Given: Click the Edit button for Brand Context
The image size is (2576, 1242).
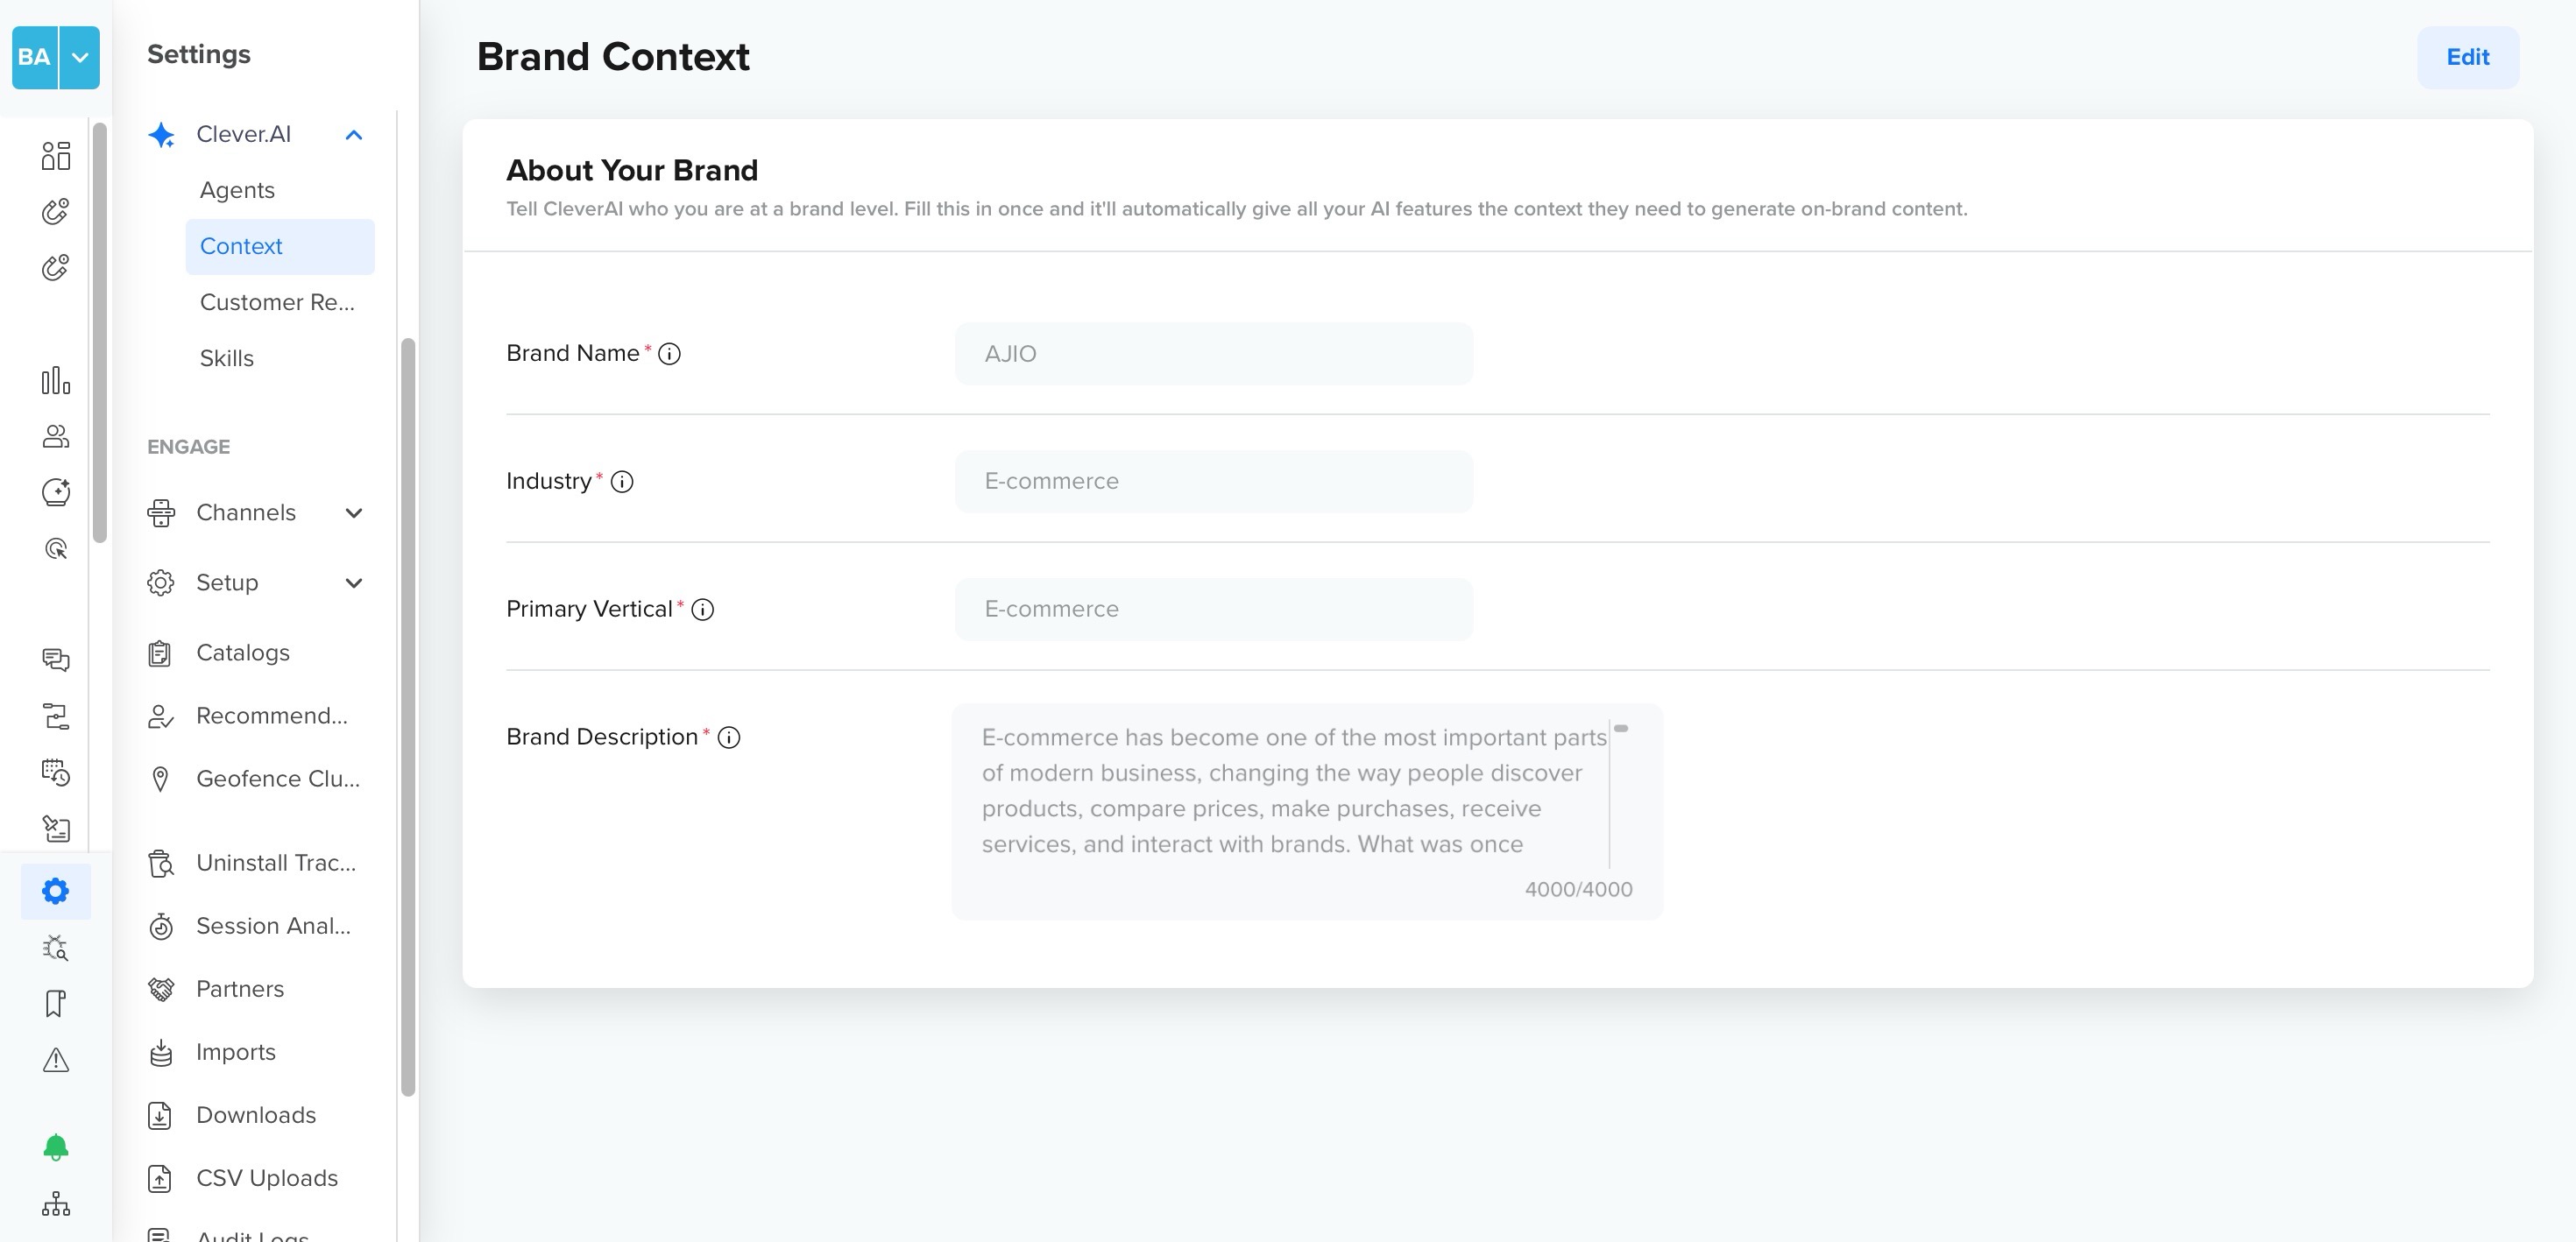Looking at the screenshot, I should pos(2468,57).
